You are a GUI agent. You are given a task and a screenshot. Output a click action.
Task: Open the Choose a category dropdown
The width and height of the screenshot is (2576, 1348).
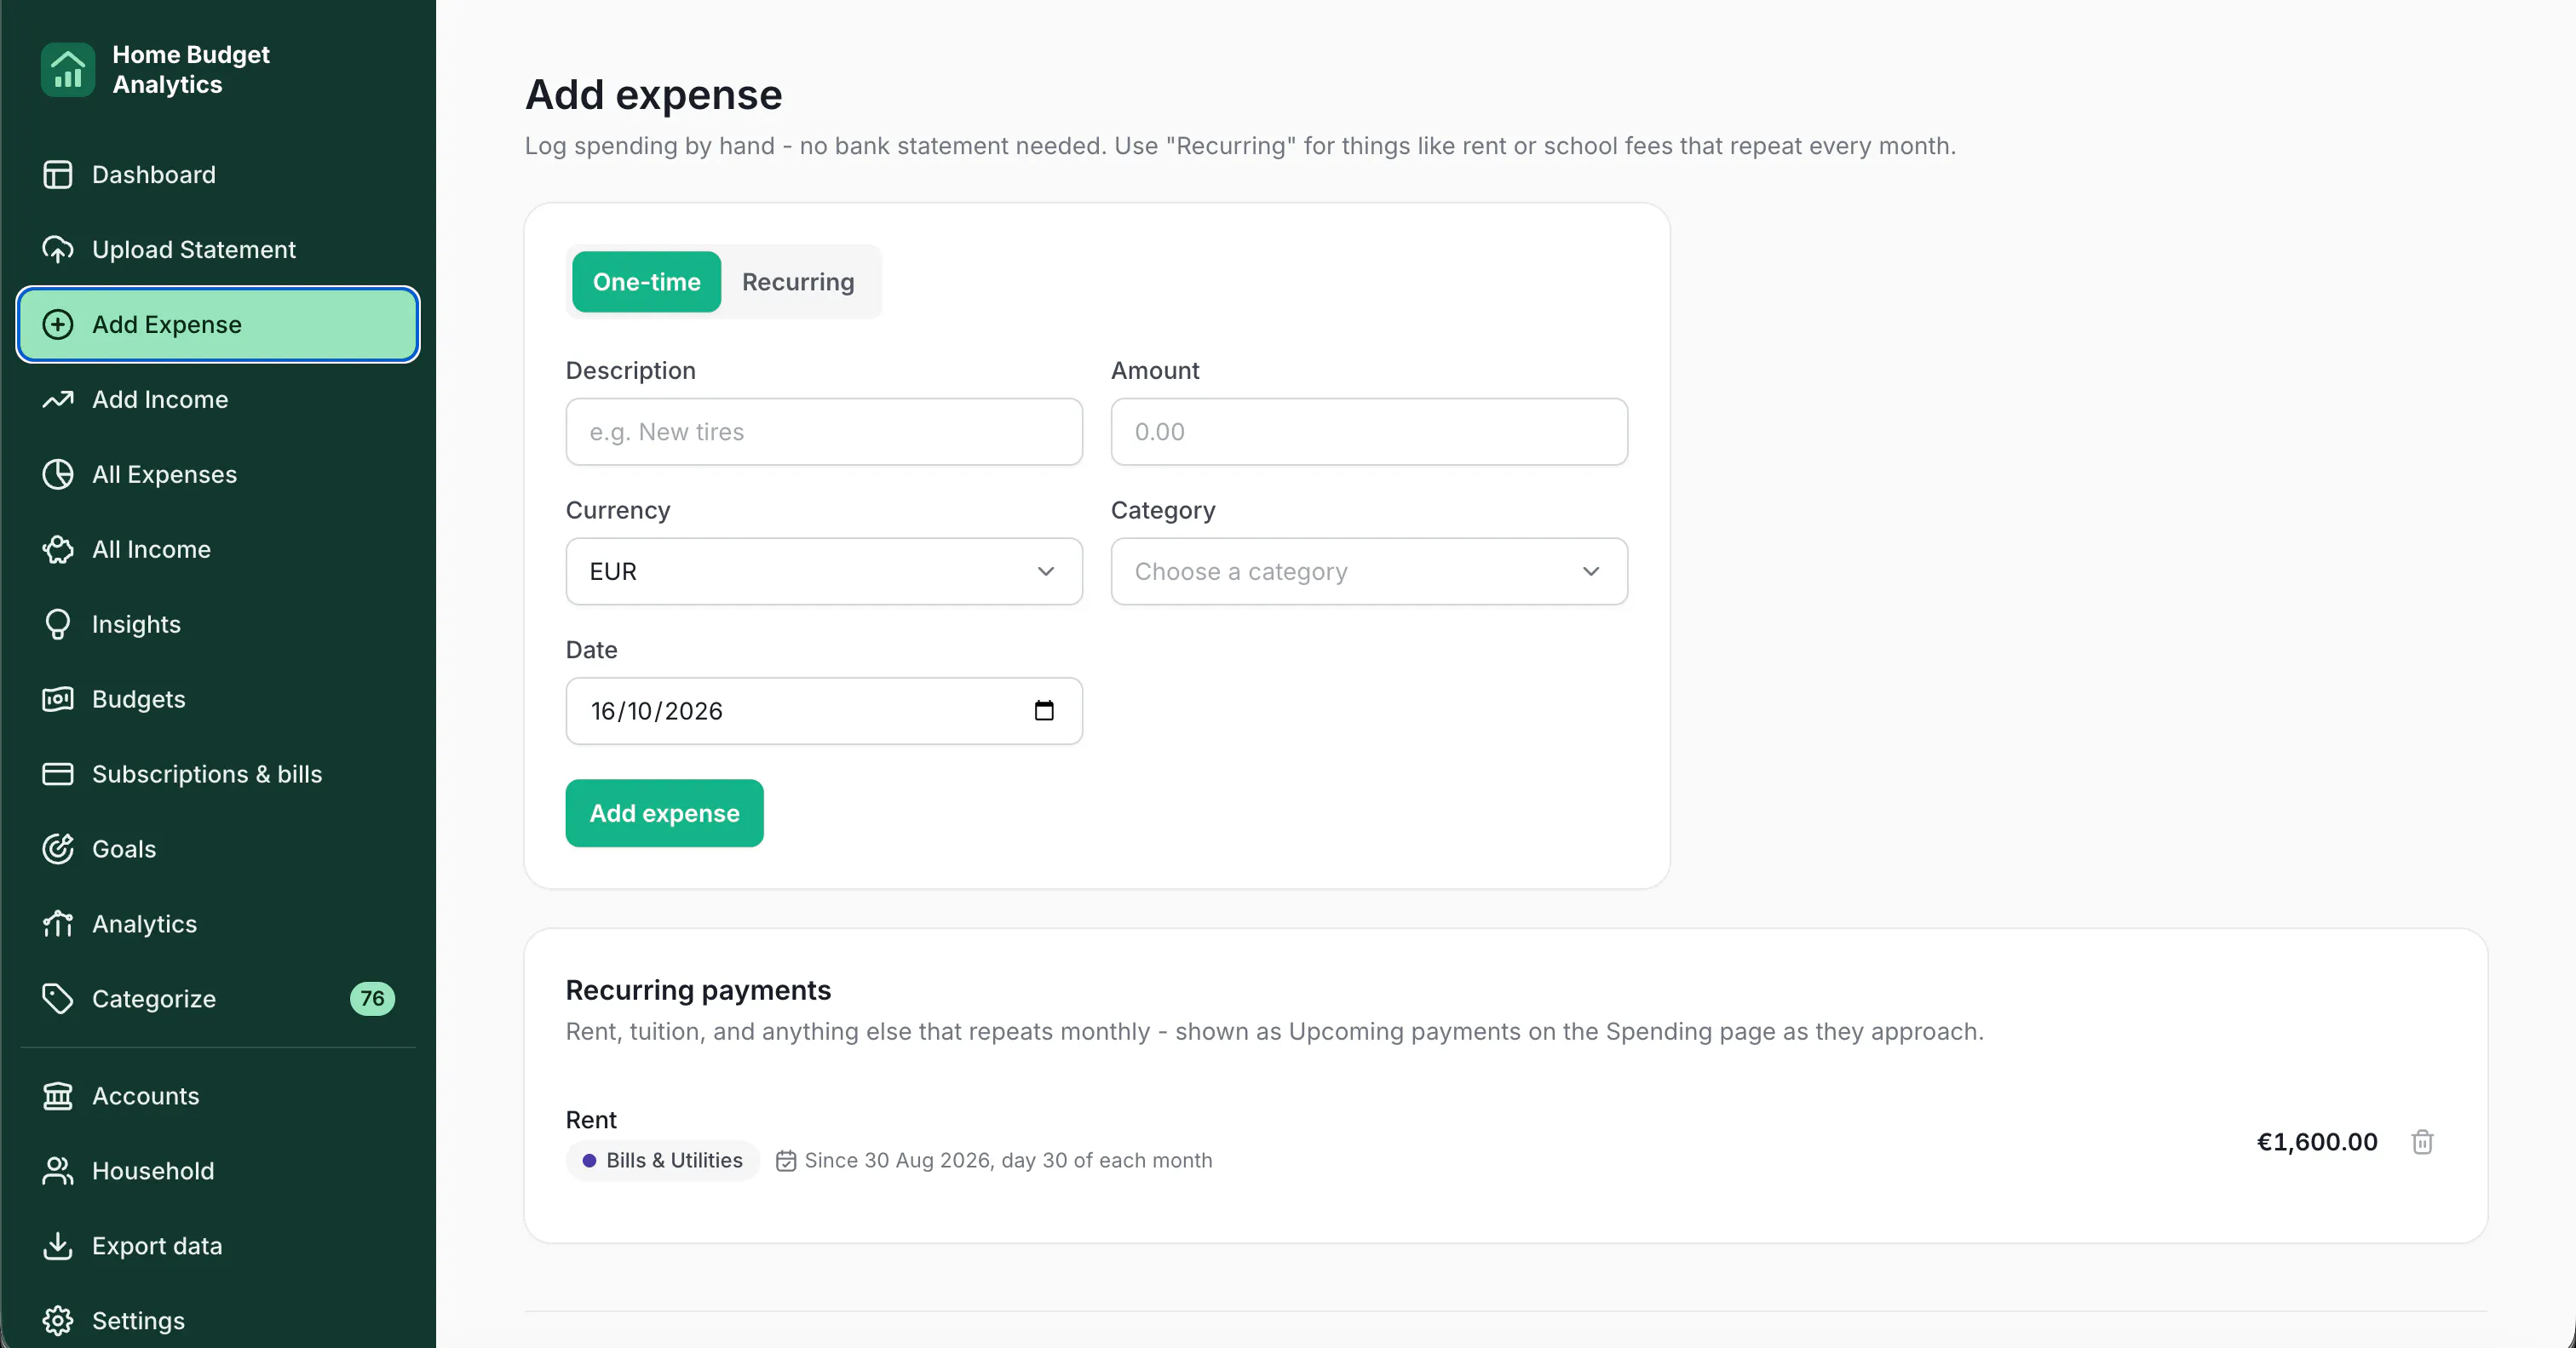[1369, 572]
